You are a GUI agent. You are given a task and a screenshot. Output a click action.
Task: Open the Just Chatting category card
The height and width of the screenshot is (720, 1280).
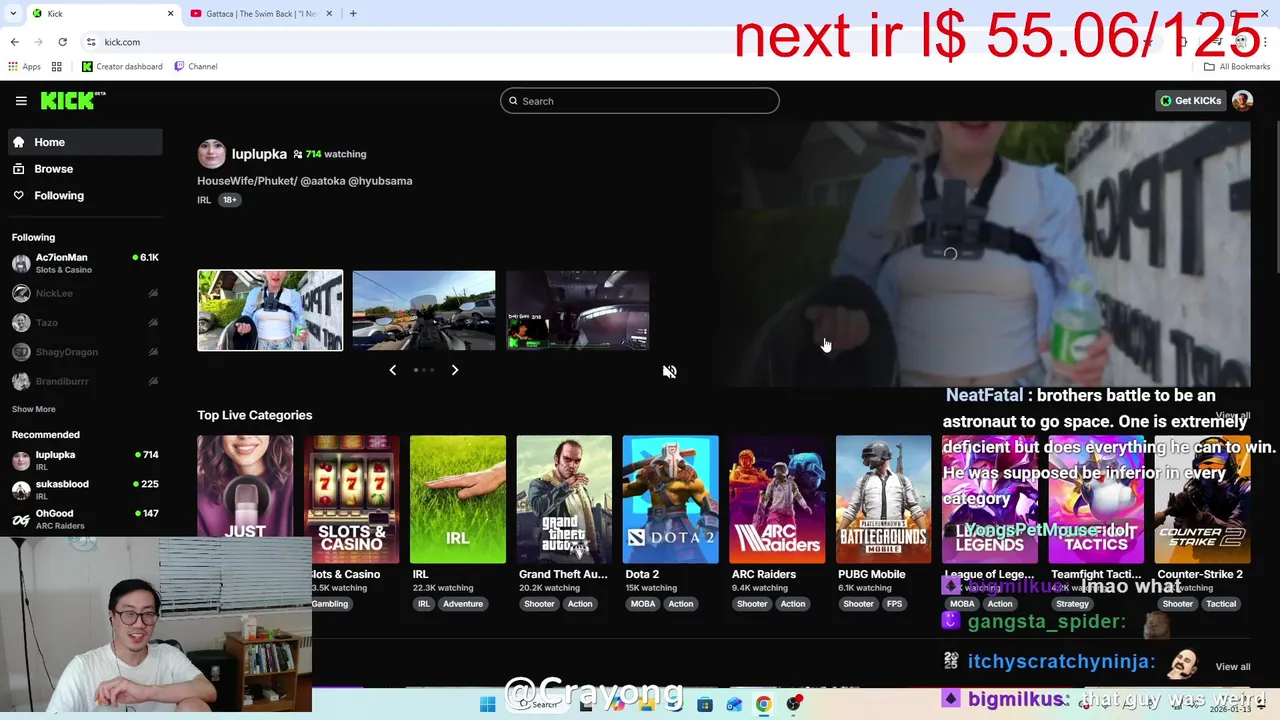point(245,499)
